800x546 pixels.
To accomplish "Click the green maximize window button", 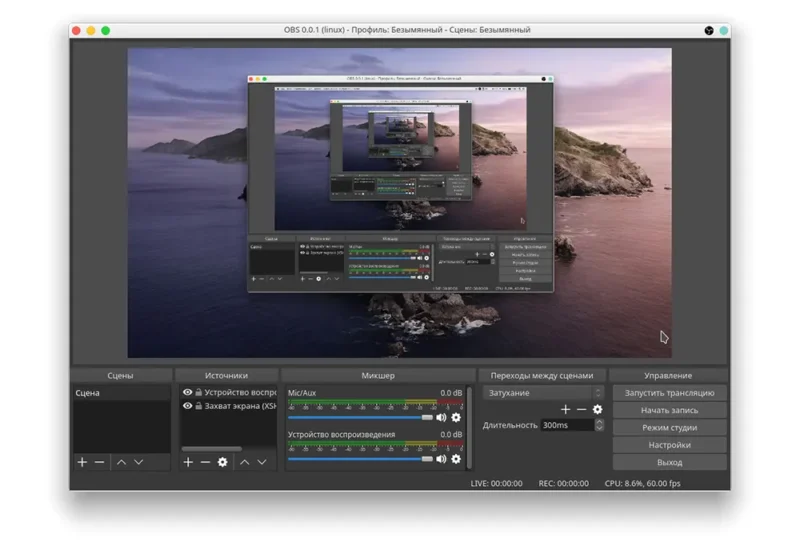I will click(x=106, y=31).
